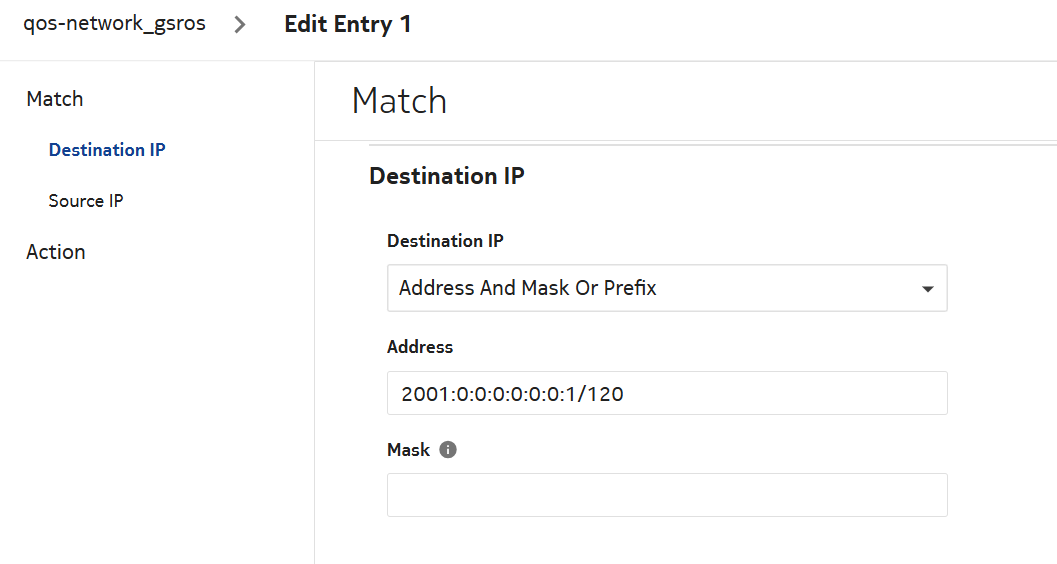Click the breadcrumb chevron separator icon
1057x564 pixels.
(240, 24)
